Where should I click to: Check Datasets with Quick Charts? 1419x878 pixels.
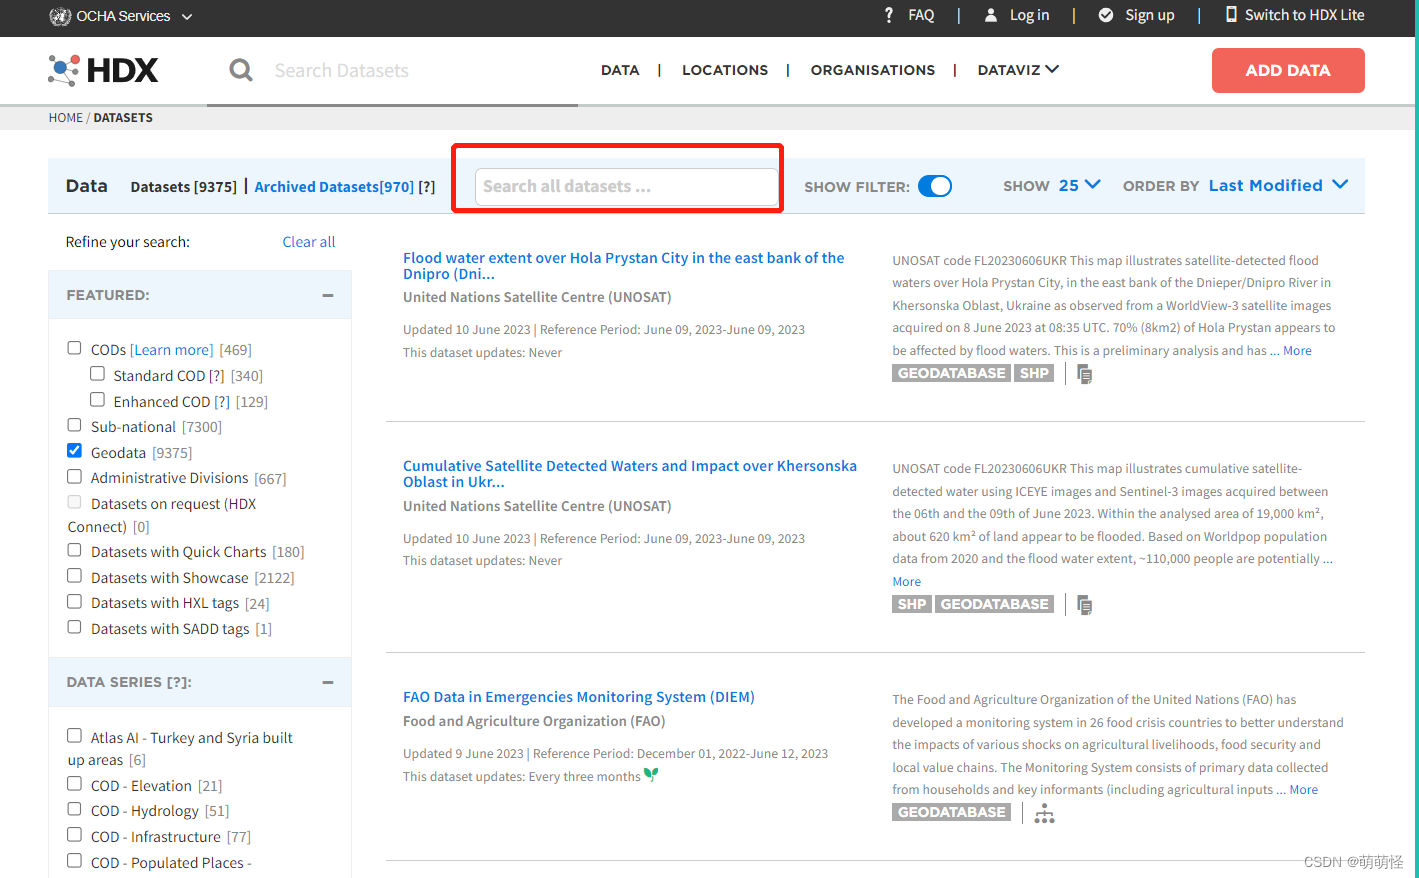[x=74, y=550]
